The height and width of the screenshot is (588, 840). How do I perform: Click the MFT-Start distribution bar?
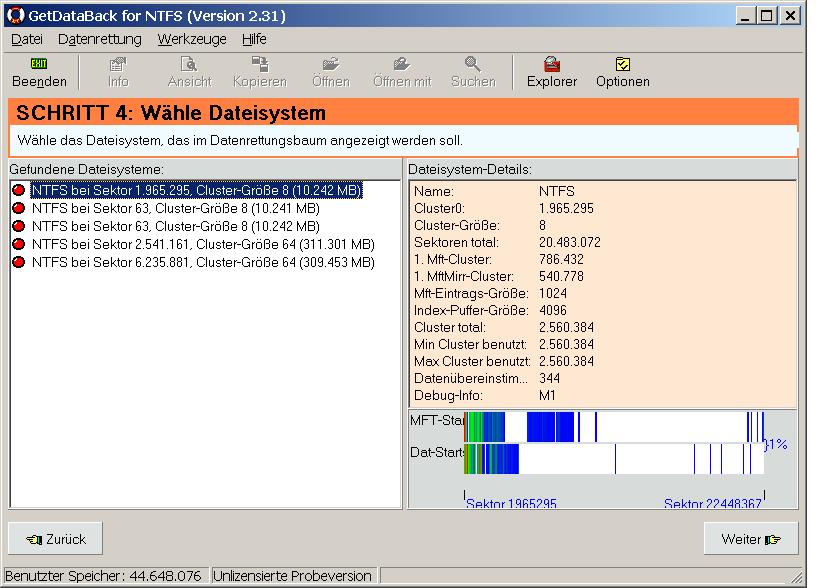[x=614, y=427]
